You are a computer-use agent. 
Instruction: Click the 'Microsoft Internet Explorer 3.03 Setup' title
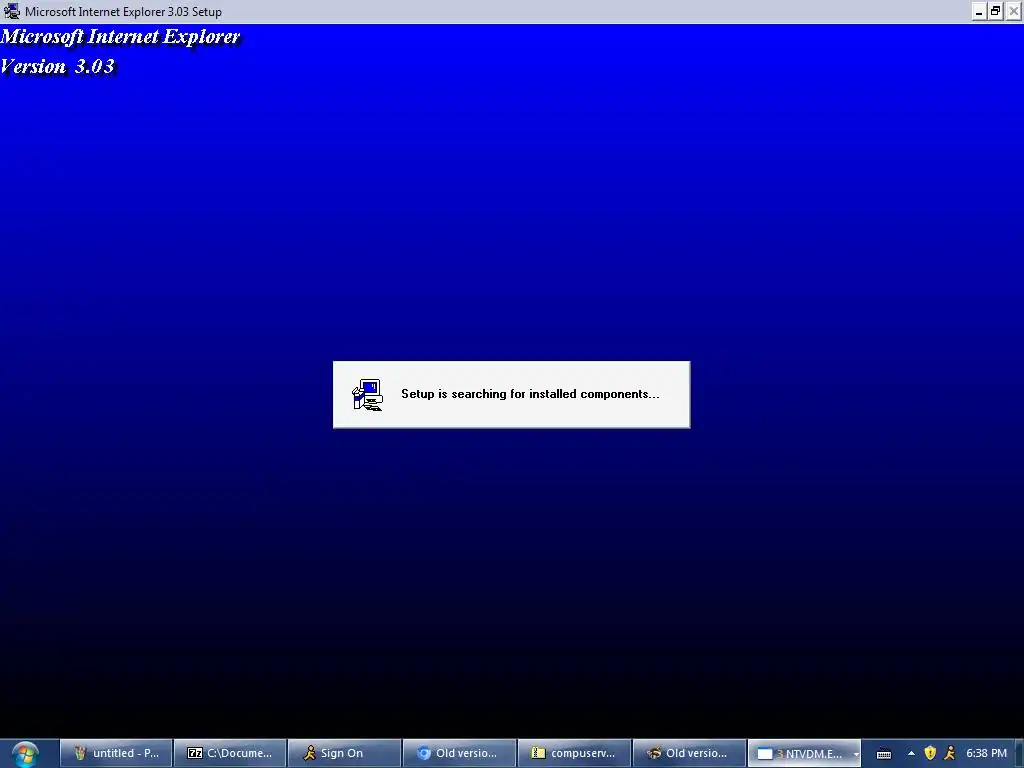tap(123, 12)
